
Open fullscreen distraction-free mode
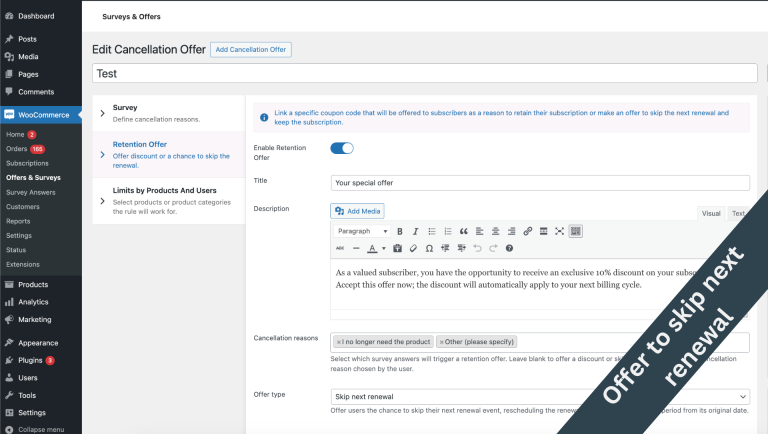(559, 231)
